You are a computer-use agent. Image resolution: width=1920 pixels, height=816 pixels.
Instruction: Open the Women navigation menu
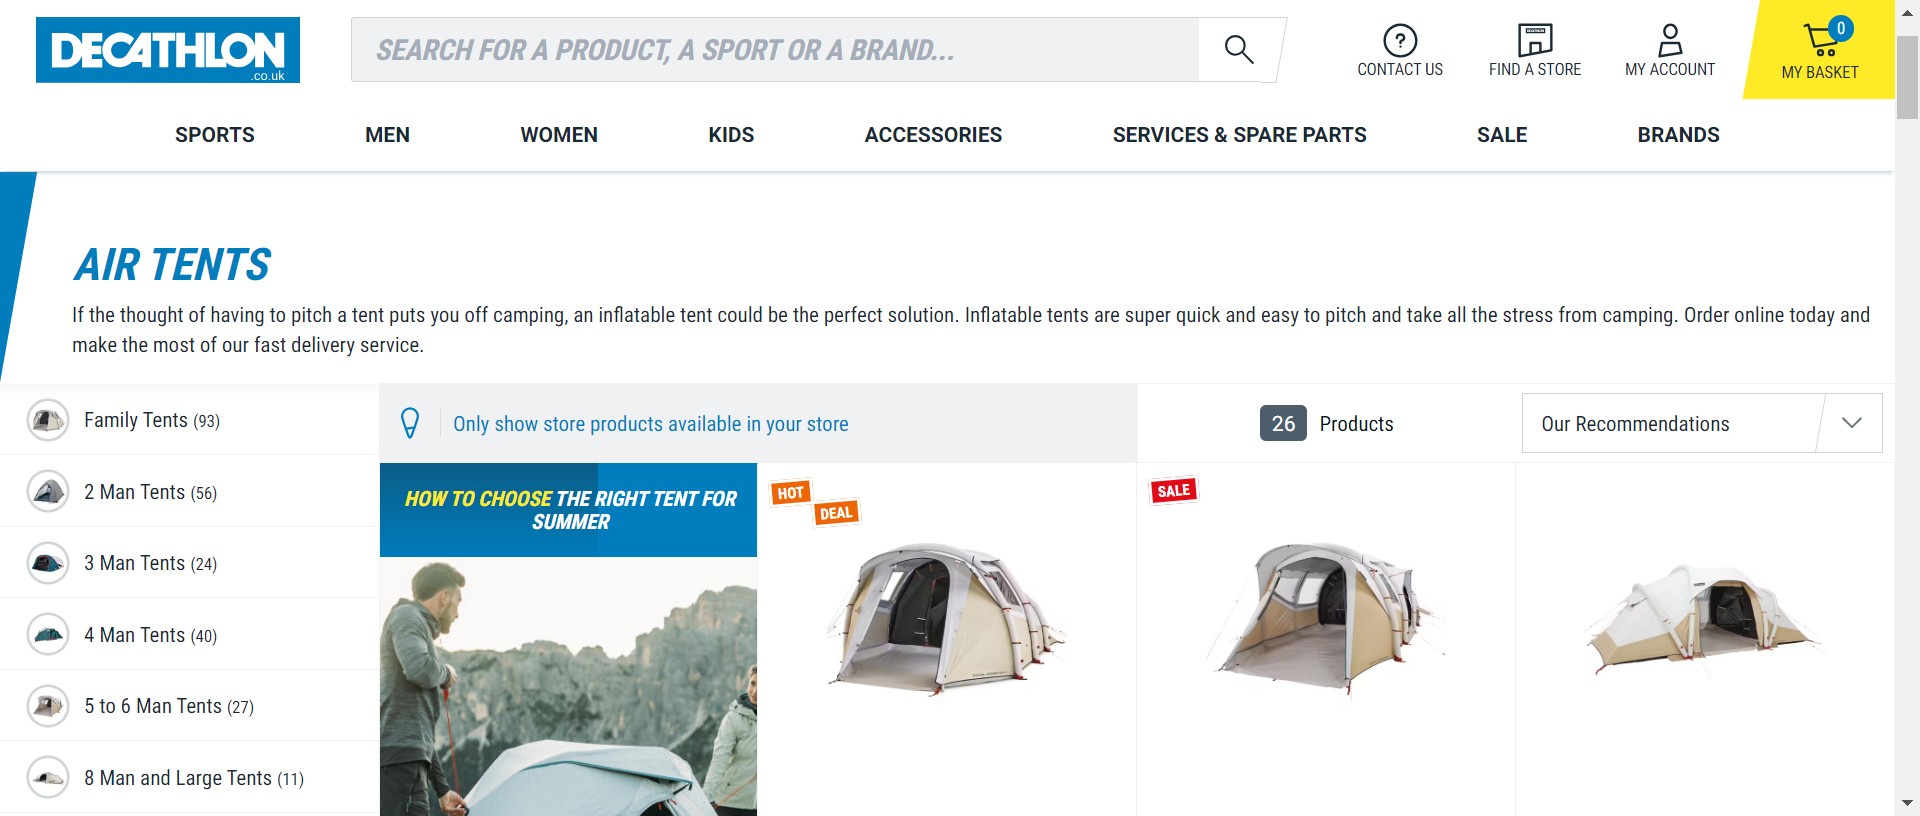coord(559,135)
